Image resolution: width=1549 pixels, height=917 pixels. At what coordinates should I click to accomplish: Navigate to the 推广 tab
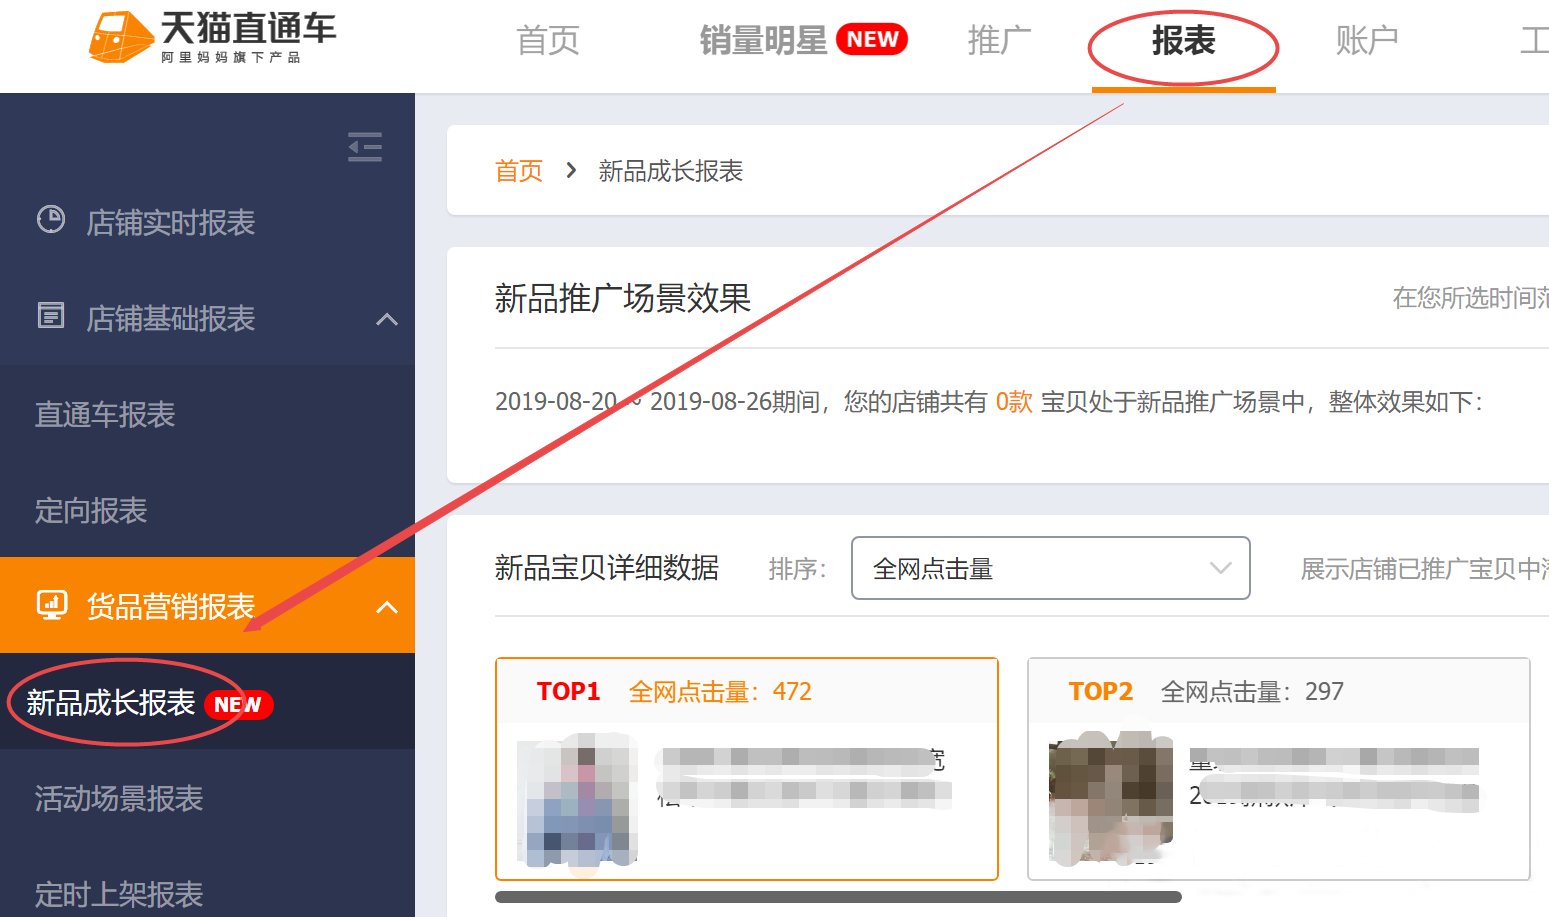point(999,40)
